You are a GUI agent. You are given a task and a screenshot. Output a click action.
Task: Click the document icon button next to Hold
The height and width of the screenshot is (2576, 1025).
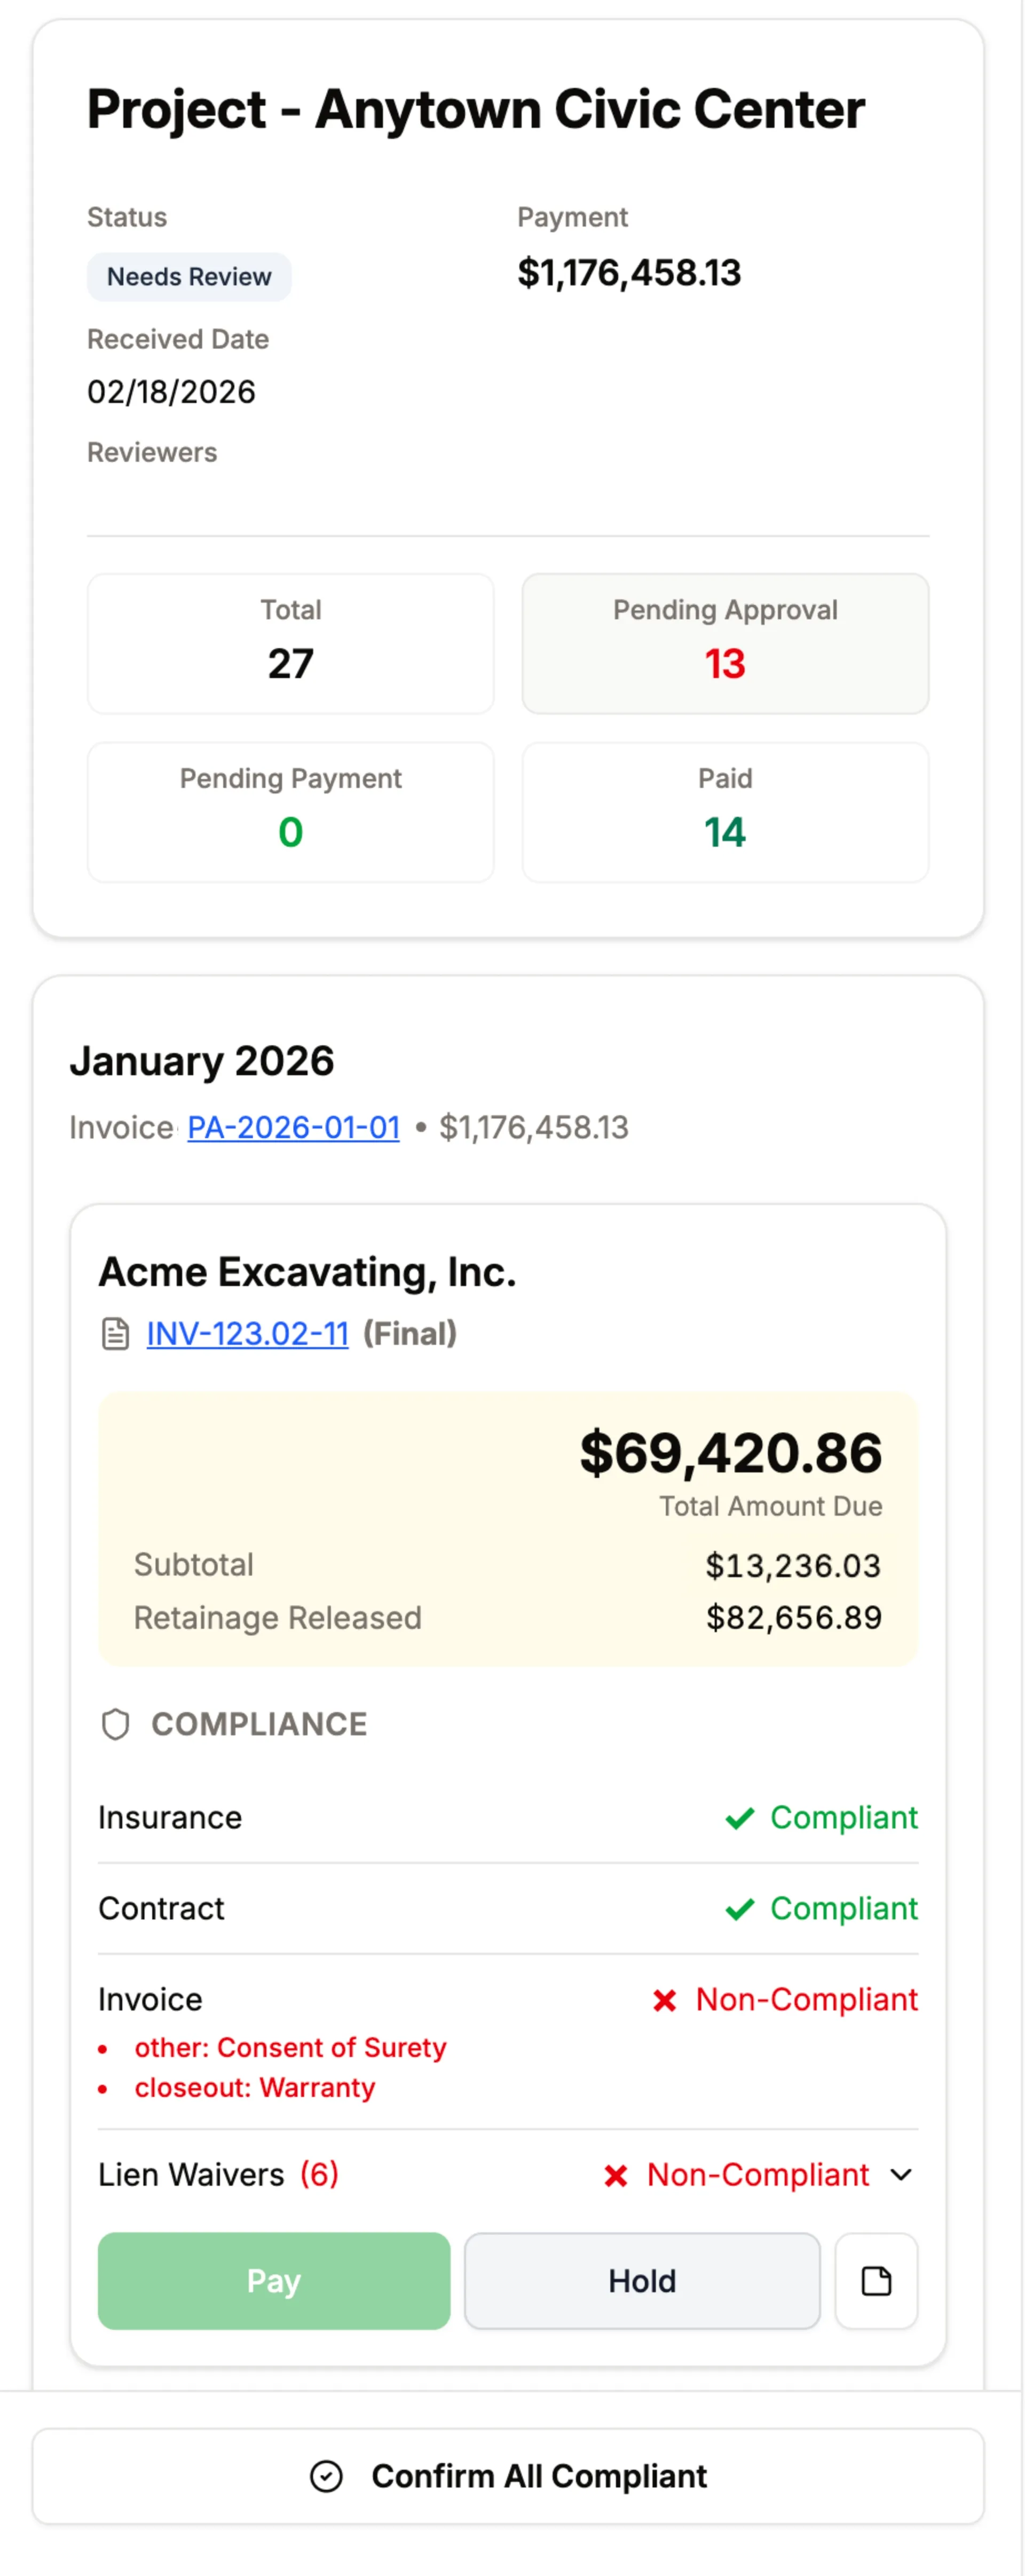(x=875, y=2281)
